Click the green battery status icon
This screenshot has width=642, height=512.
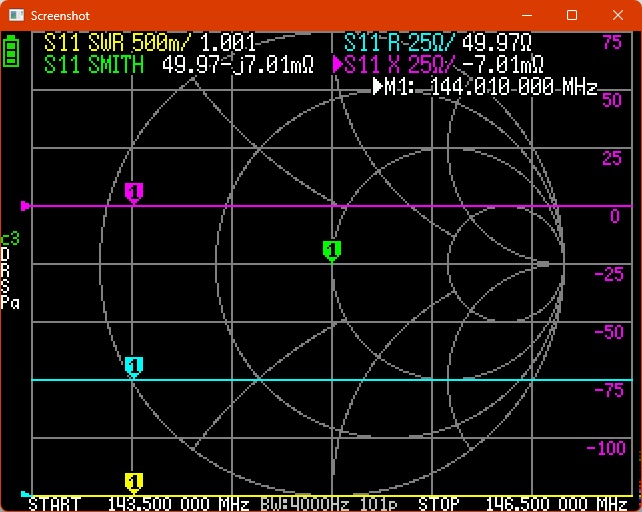(12, 52)
